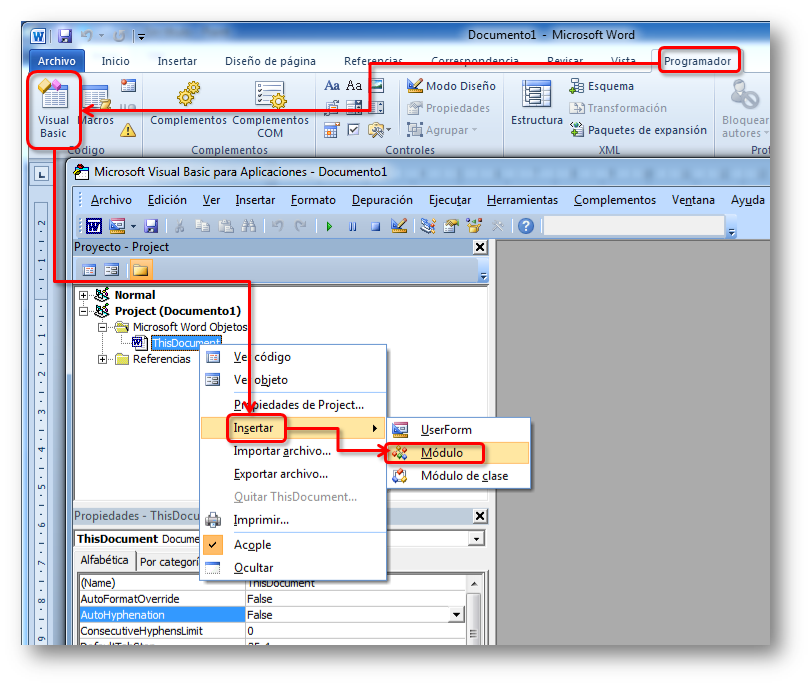Open Insertar submenu in context menu
The width and height of the screenshot is (812, 687).
coord(293,428)
